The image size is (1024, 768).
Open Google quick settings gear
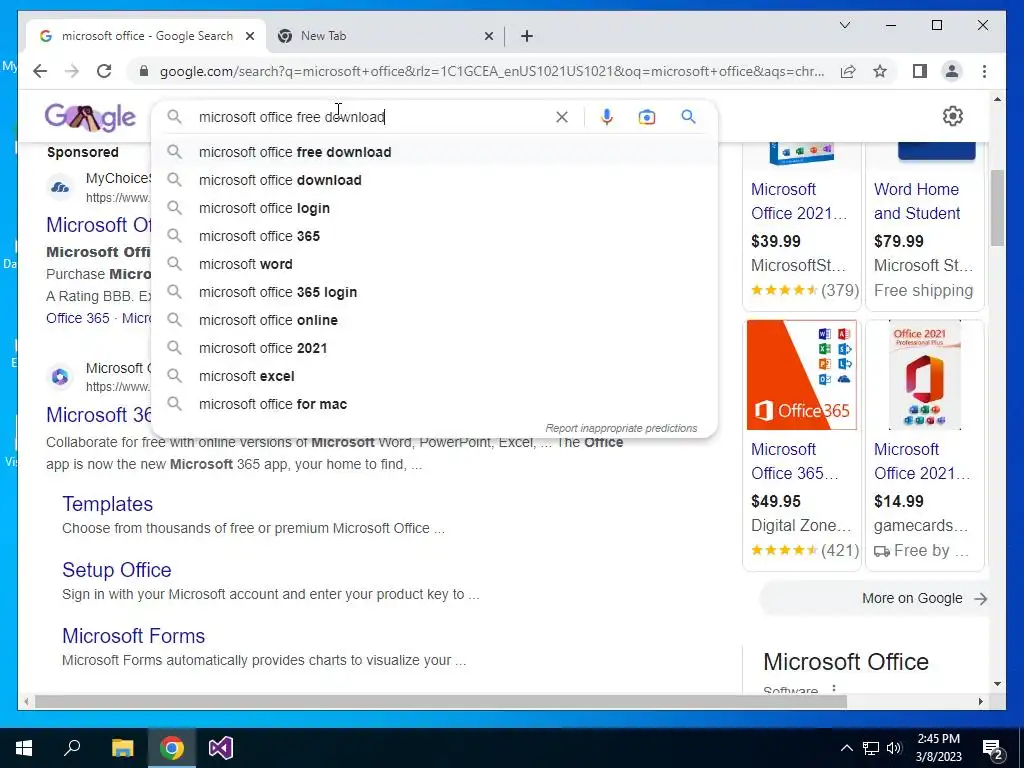pos(953,116)
